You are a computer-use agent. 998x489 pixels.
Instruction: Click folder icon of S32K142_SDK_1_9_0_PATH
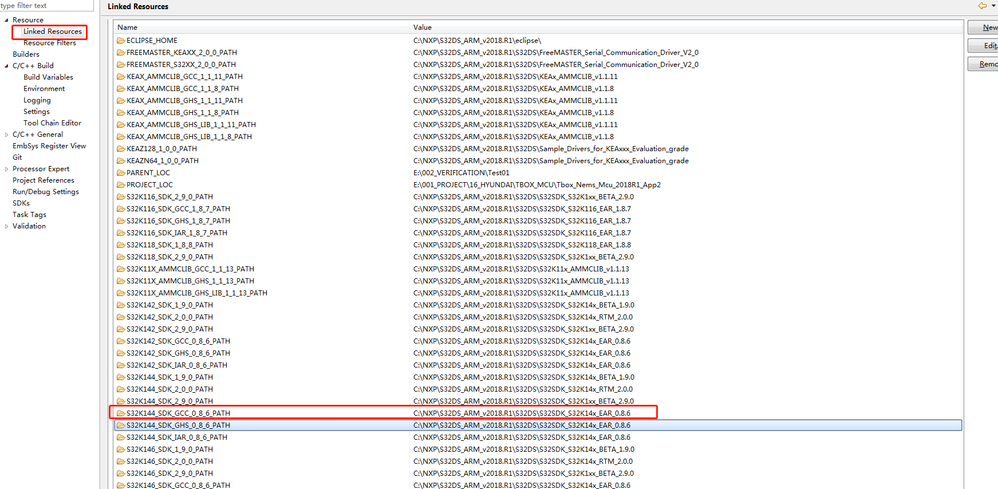tap(121, 305)
